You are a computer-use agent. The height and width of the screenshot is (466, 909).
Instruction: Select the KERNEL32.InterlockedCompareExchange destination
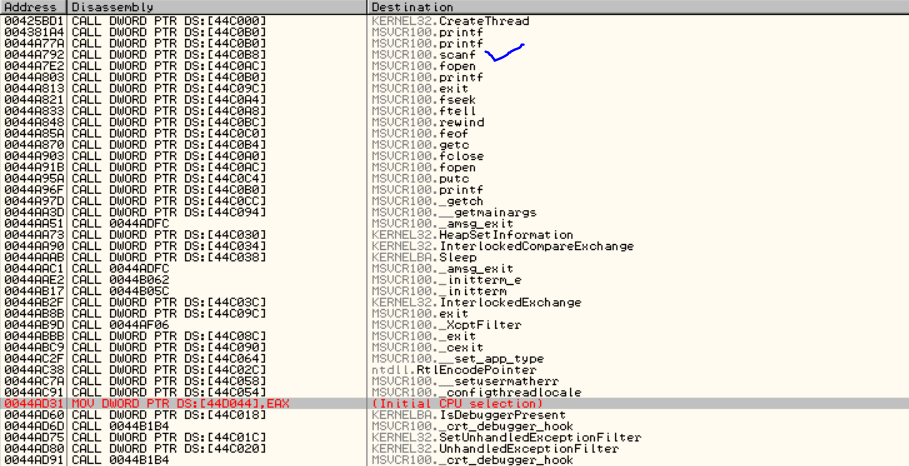click(x=503, y=246)
